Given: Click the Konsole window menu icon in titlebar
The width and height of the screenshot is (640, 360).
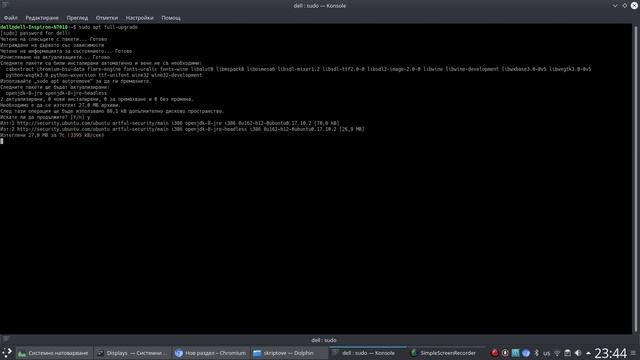Looking at the screenshot, I should [x=5, y=5].
